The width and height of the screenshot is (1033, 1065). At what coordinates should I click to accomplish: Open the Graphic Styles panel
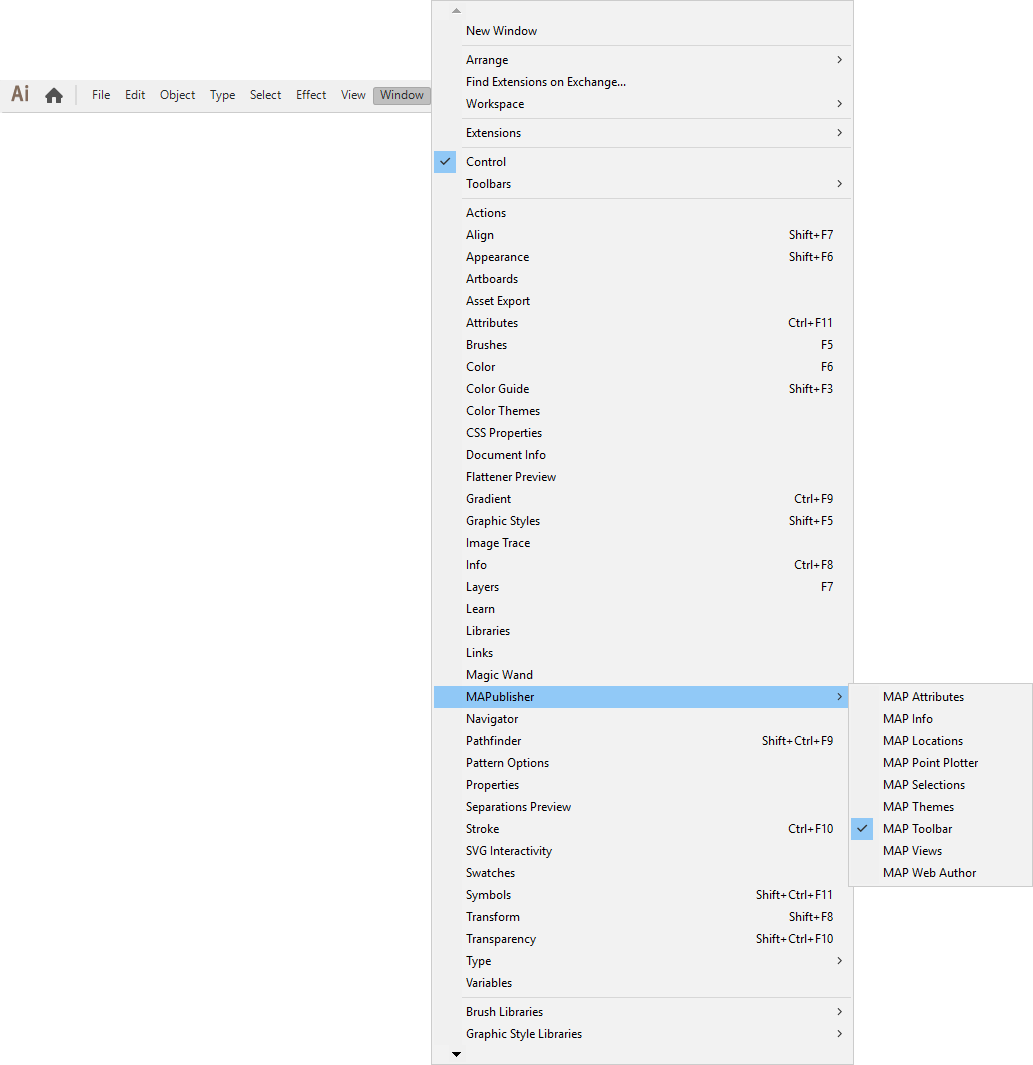pyautogui.click(x=642, y=521)
